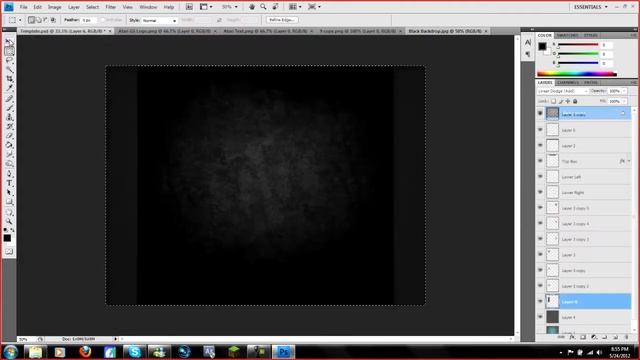Image resolution: width=640 pixels, height=360 pixels.
Task: Select the Clone Stamp tool
Action: click(9, 118)
